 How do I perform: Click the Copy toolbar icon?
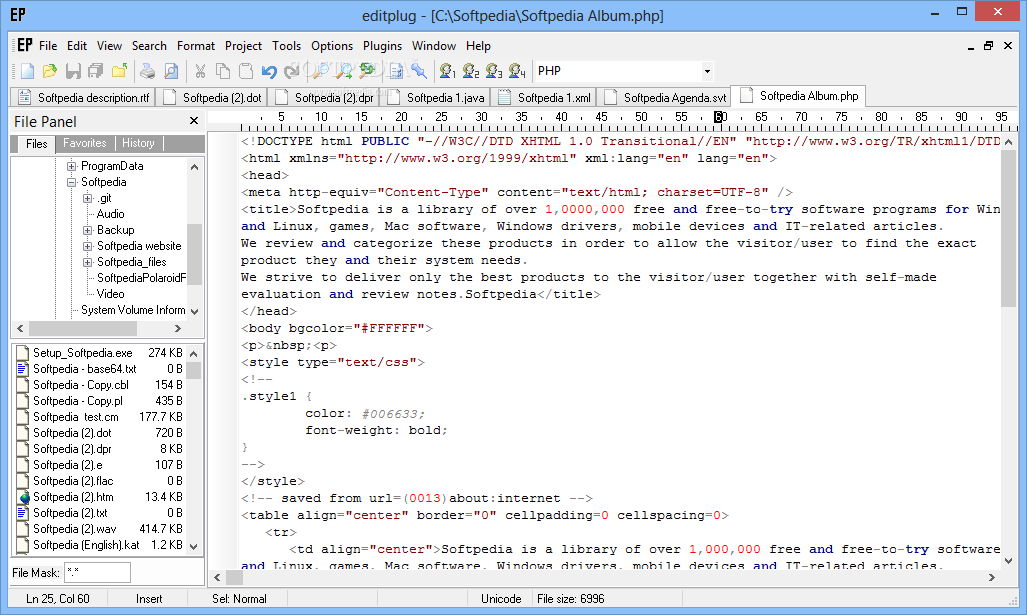pos(223,71)
